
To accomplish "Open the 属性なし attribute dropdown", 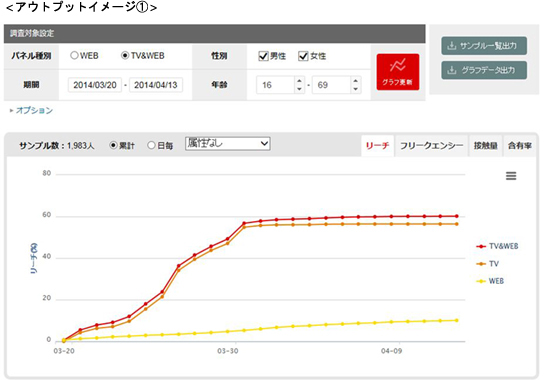I will [228, 144].
